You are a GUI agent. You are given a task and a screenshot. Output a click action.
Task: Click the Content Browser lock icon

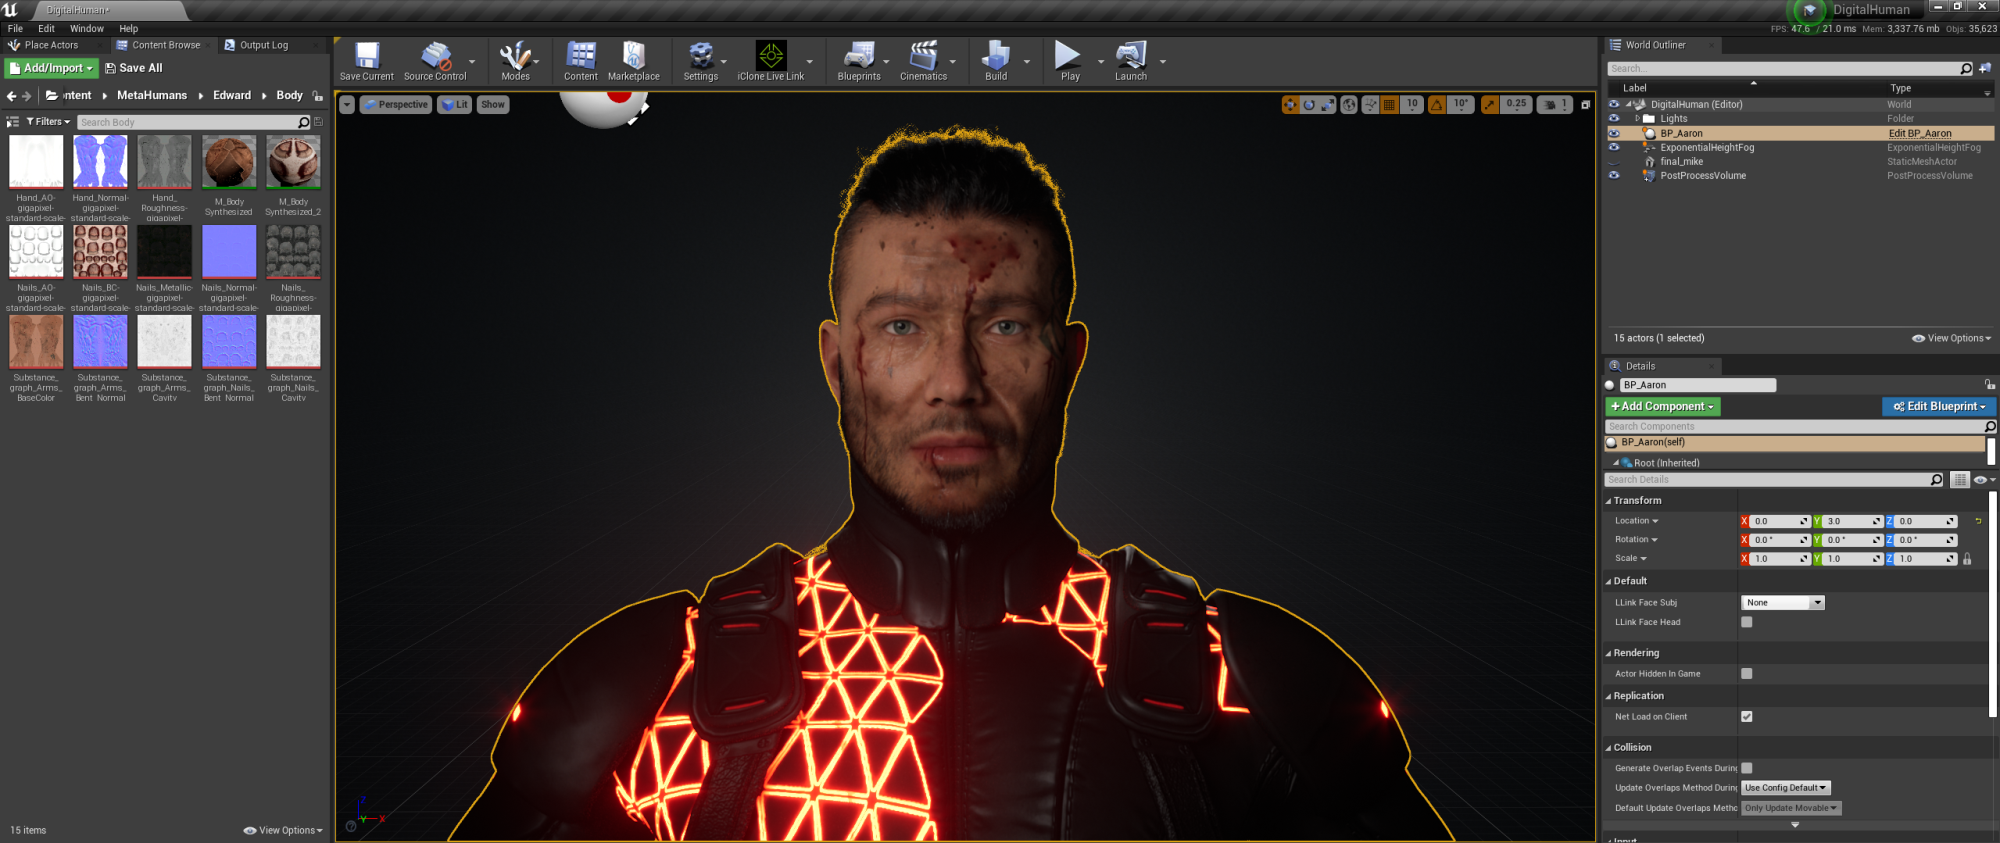pyautogui.click(x=318, y=96)
